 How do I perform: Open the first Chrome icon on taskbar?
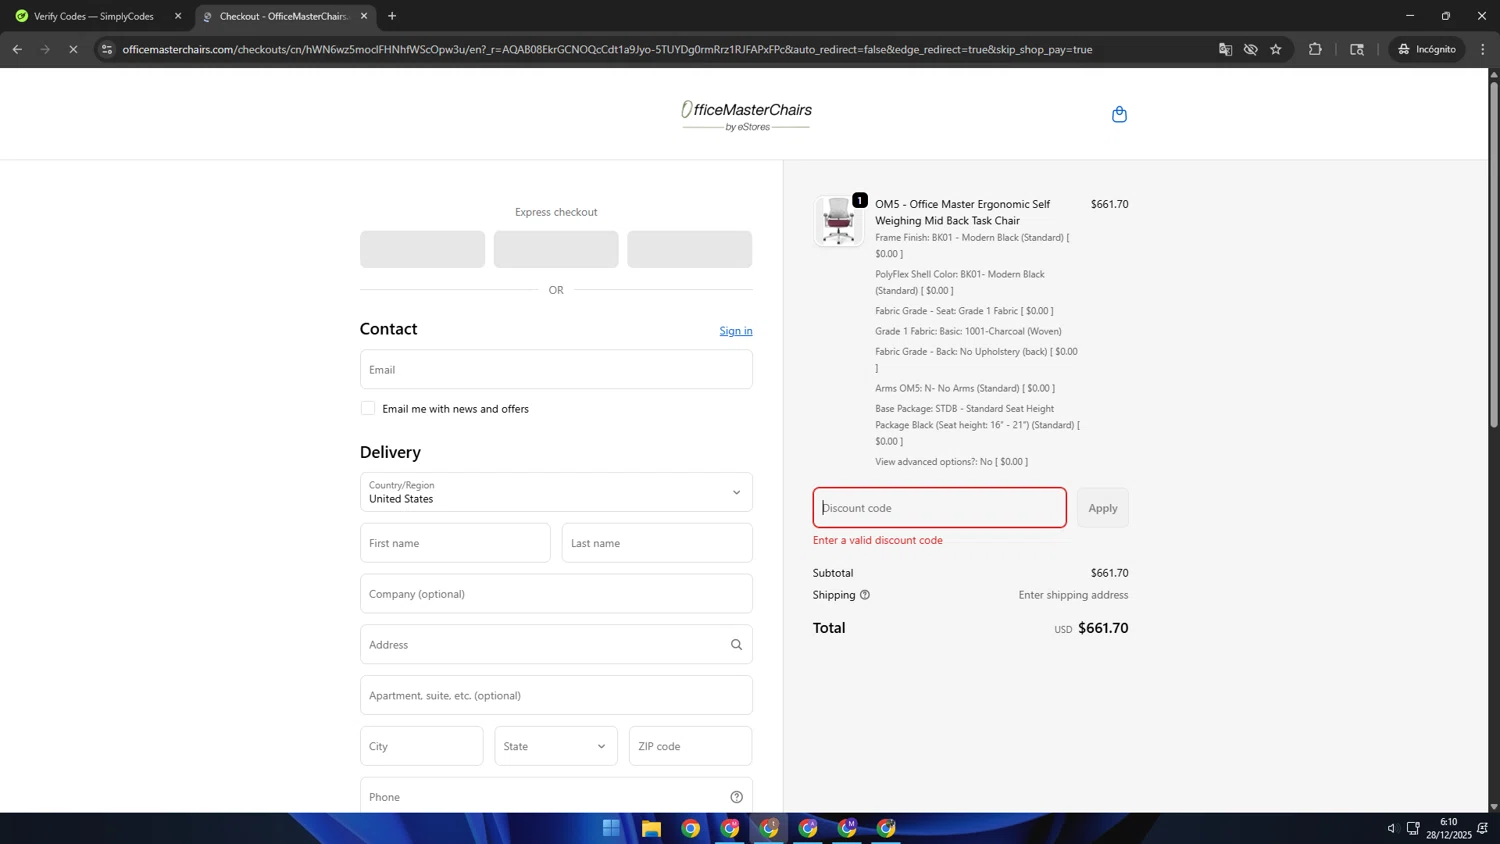pyautogui.click(x=690, y=828)
